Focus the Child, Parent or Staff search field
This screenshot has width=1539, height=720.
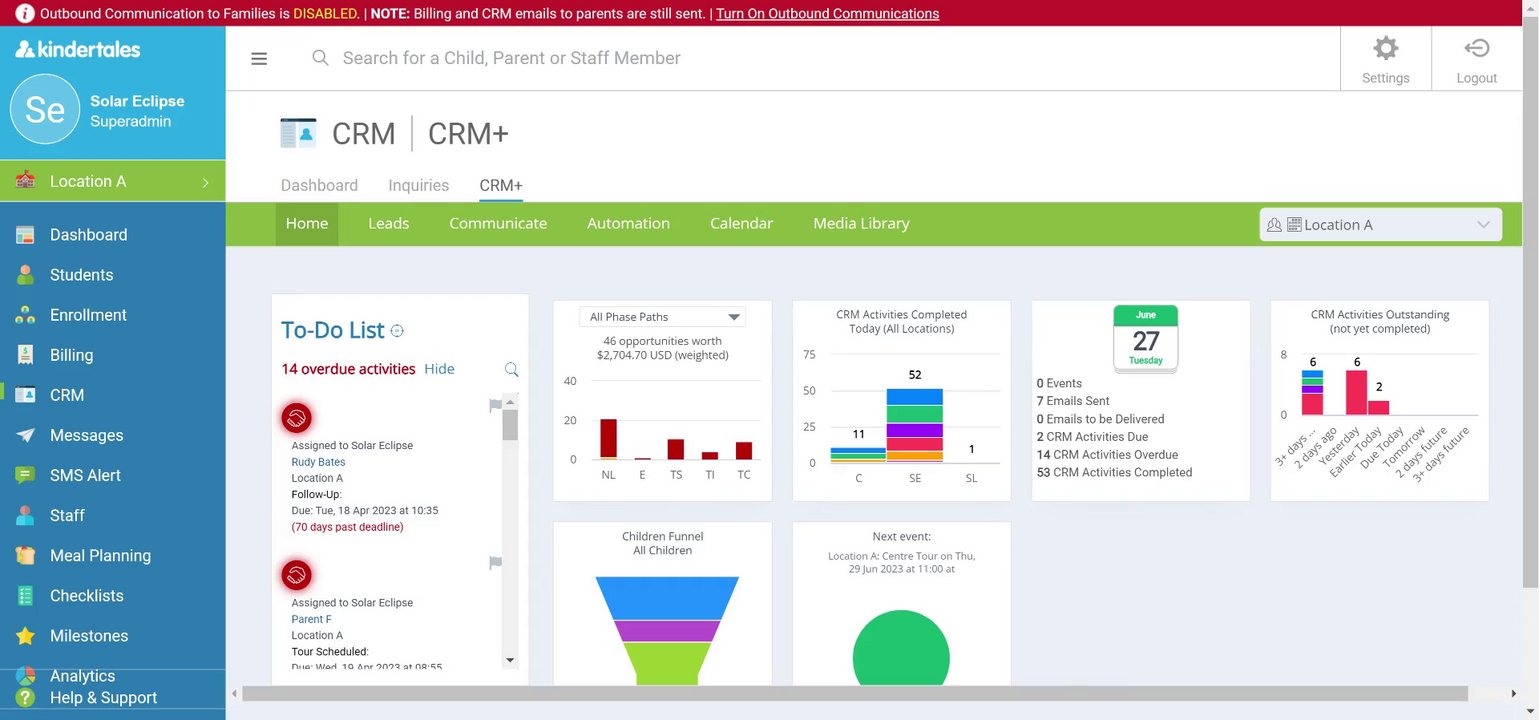[x=511, y=58]
